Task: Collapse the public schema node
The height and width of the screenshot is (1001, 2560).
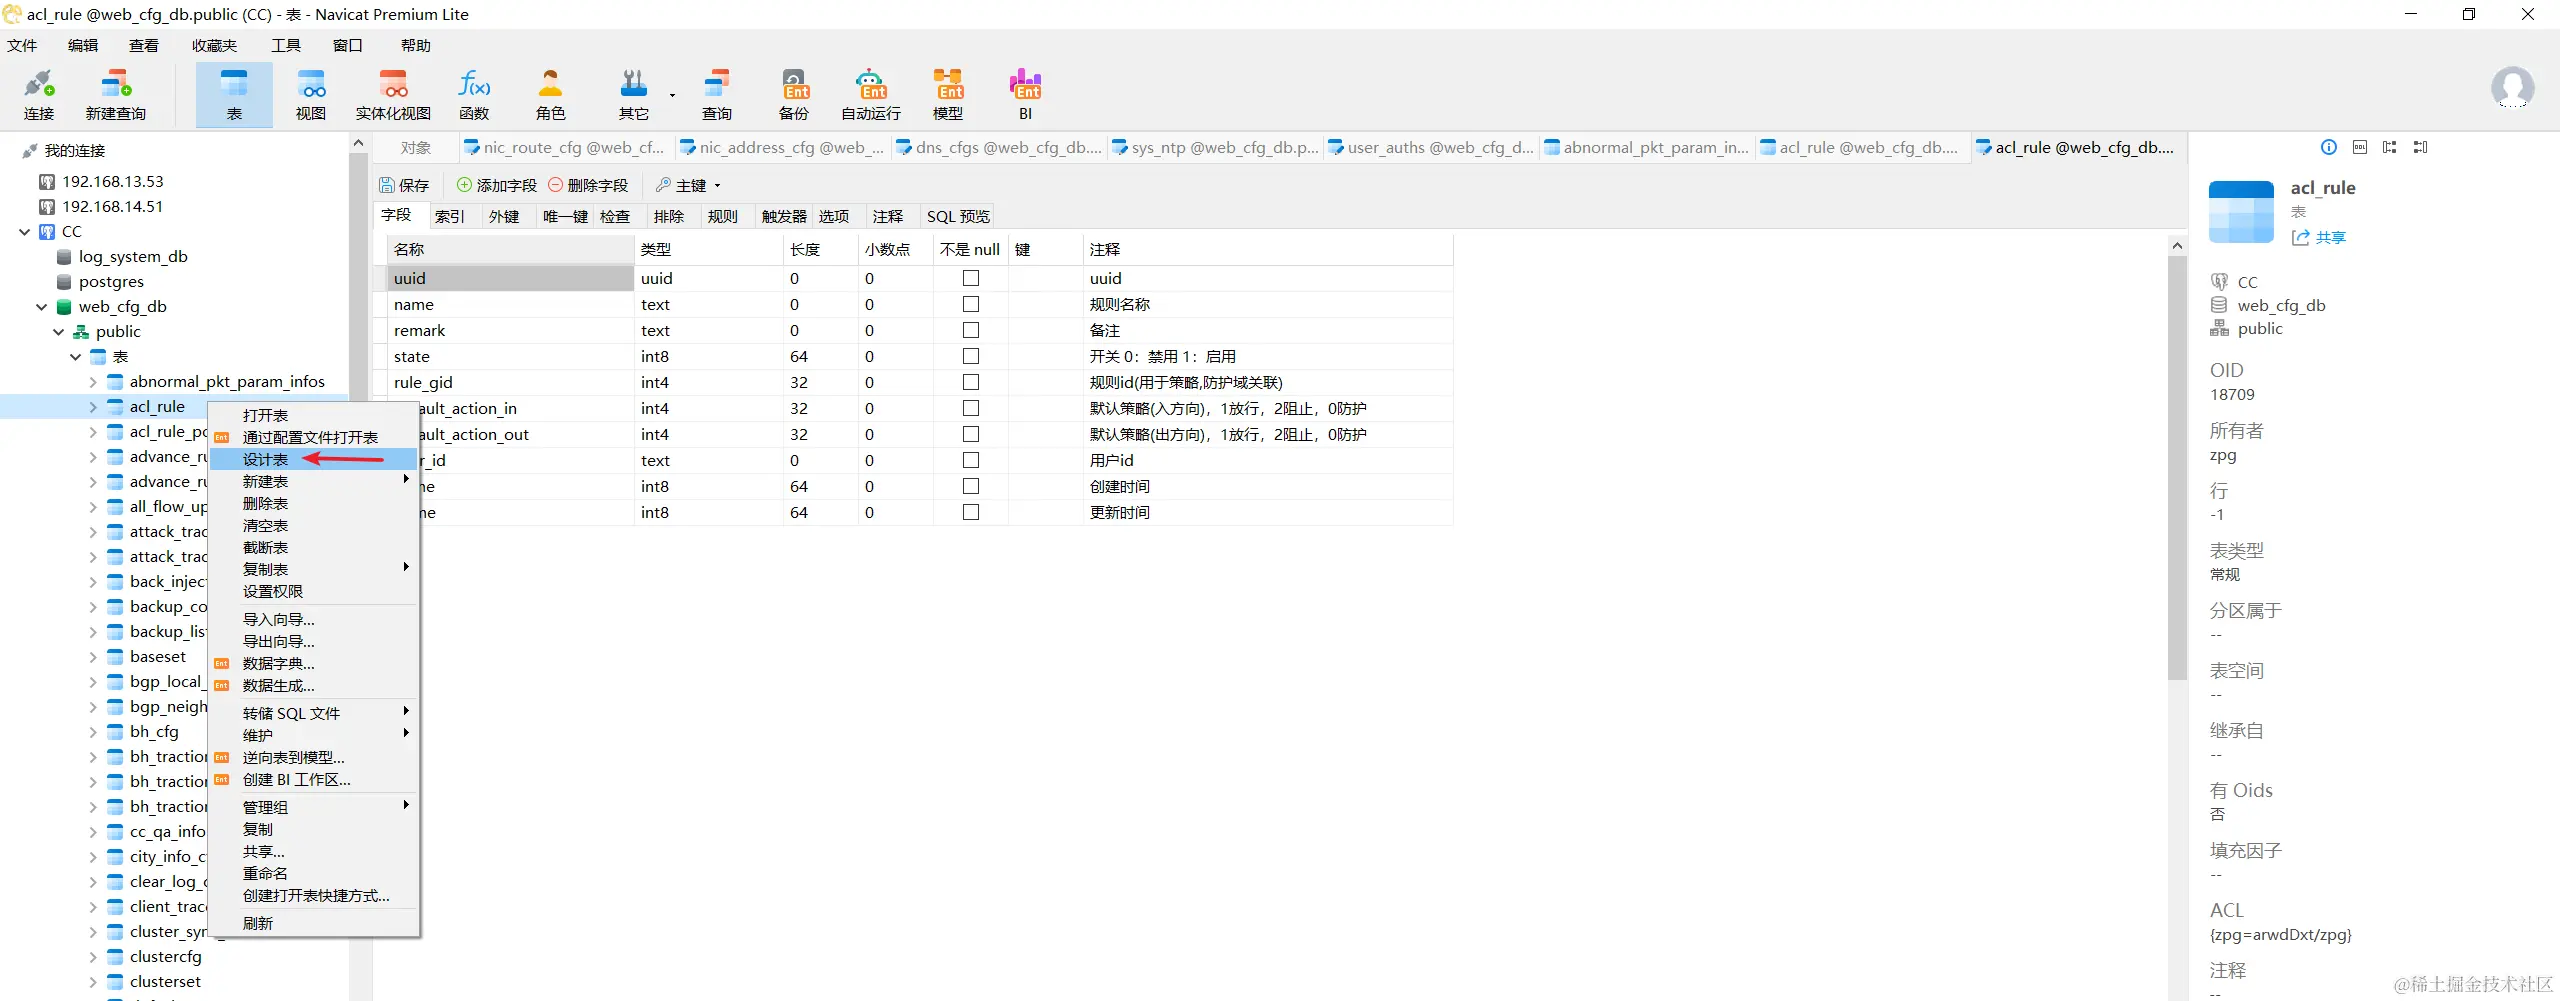Action: [x=59, y=331]
